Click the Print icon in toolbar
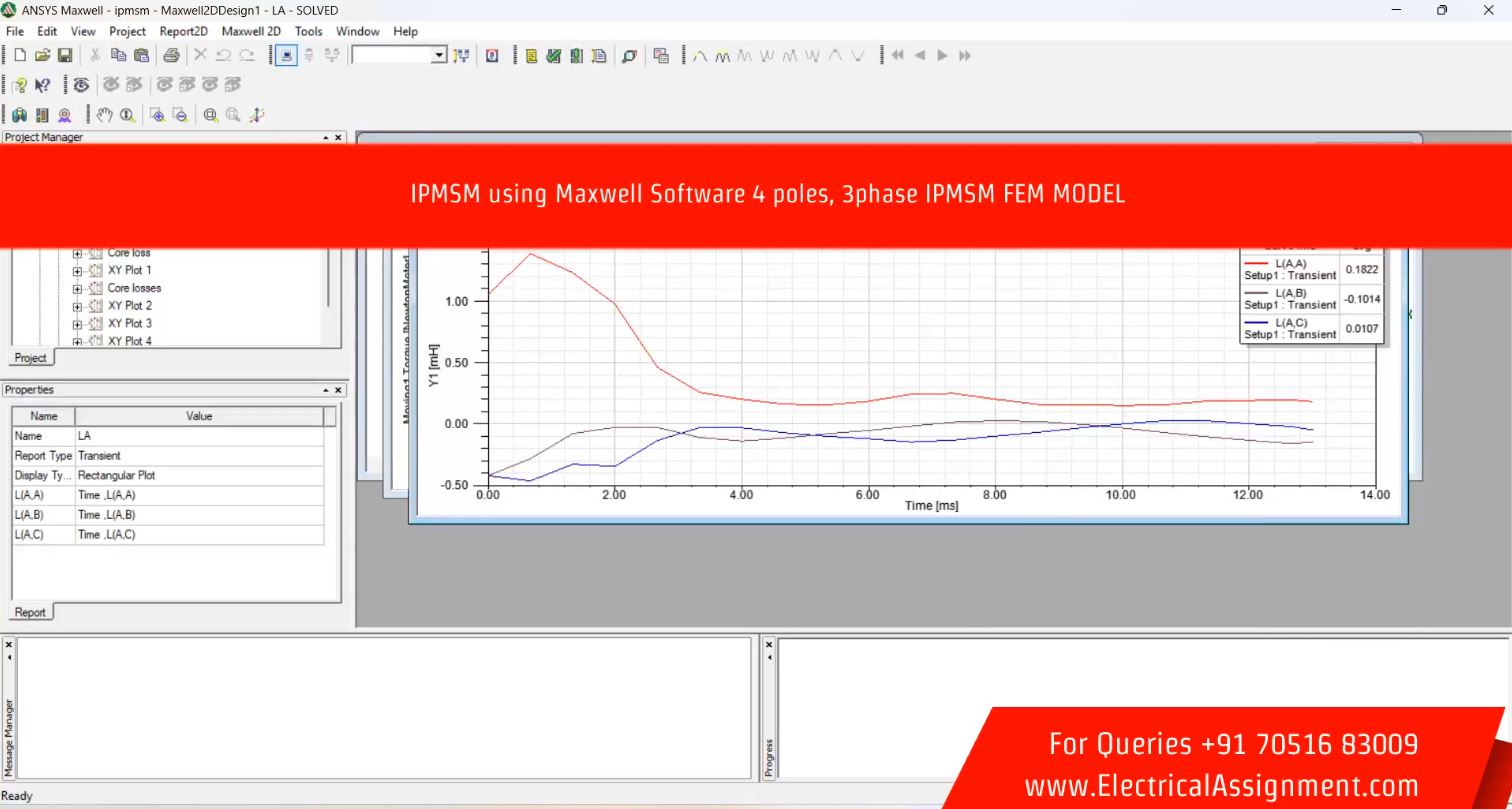The image size is (1512, 809). click(x=171, y=56)
